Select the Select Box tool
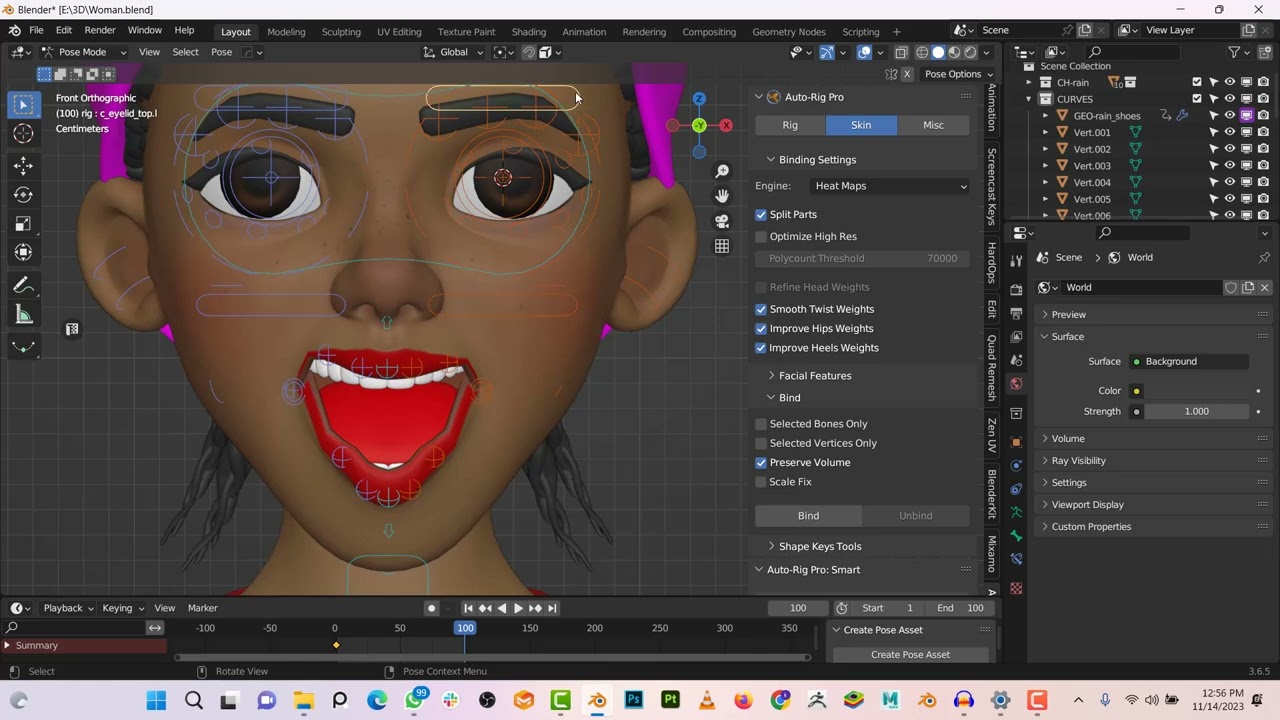1280x720 pixels. (x=23, y=104)
